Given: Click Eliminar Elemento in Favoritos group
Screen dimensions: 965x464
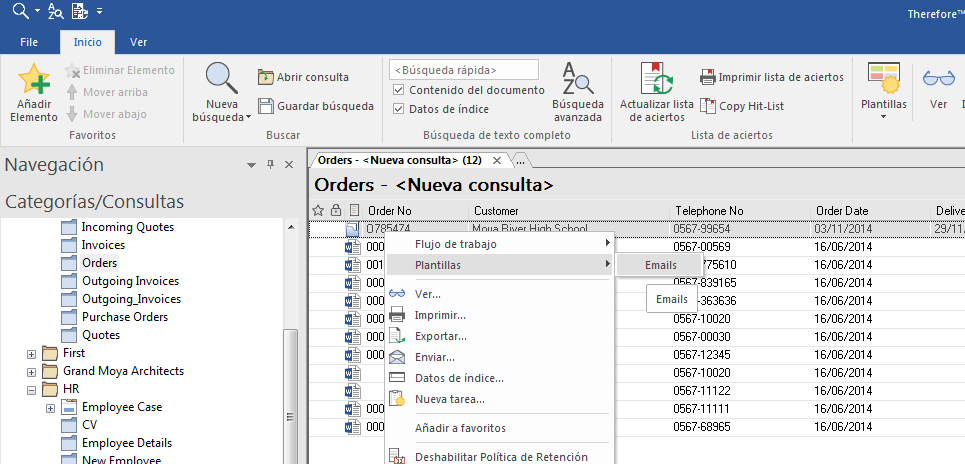Looking at the screenshot, I should (x=120, y=70).
